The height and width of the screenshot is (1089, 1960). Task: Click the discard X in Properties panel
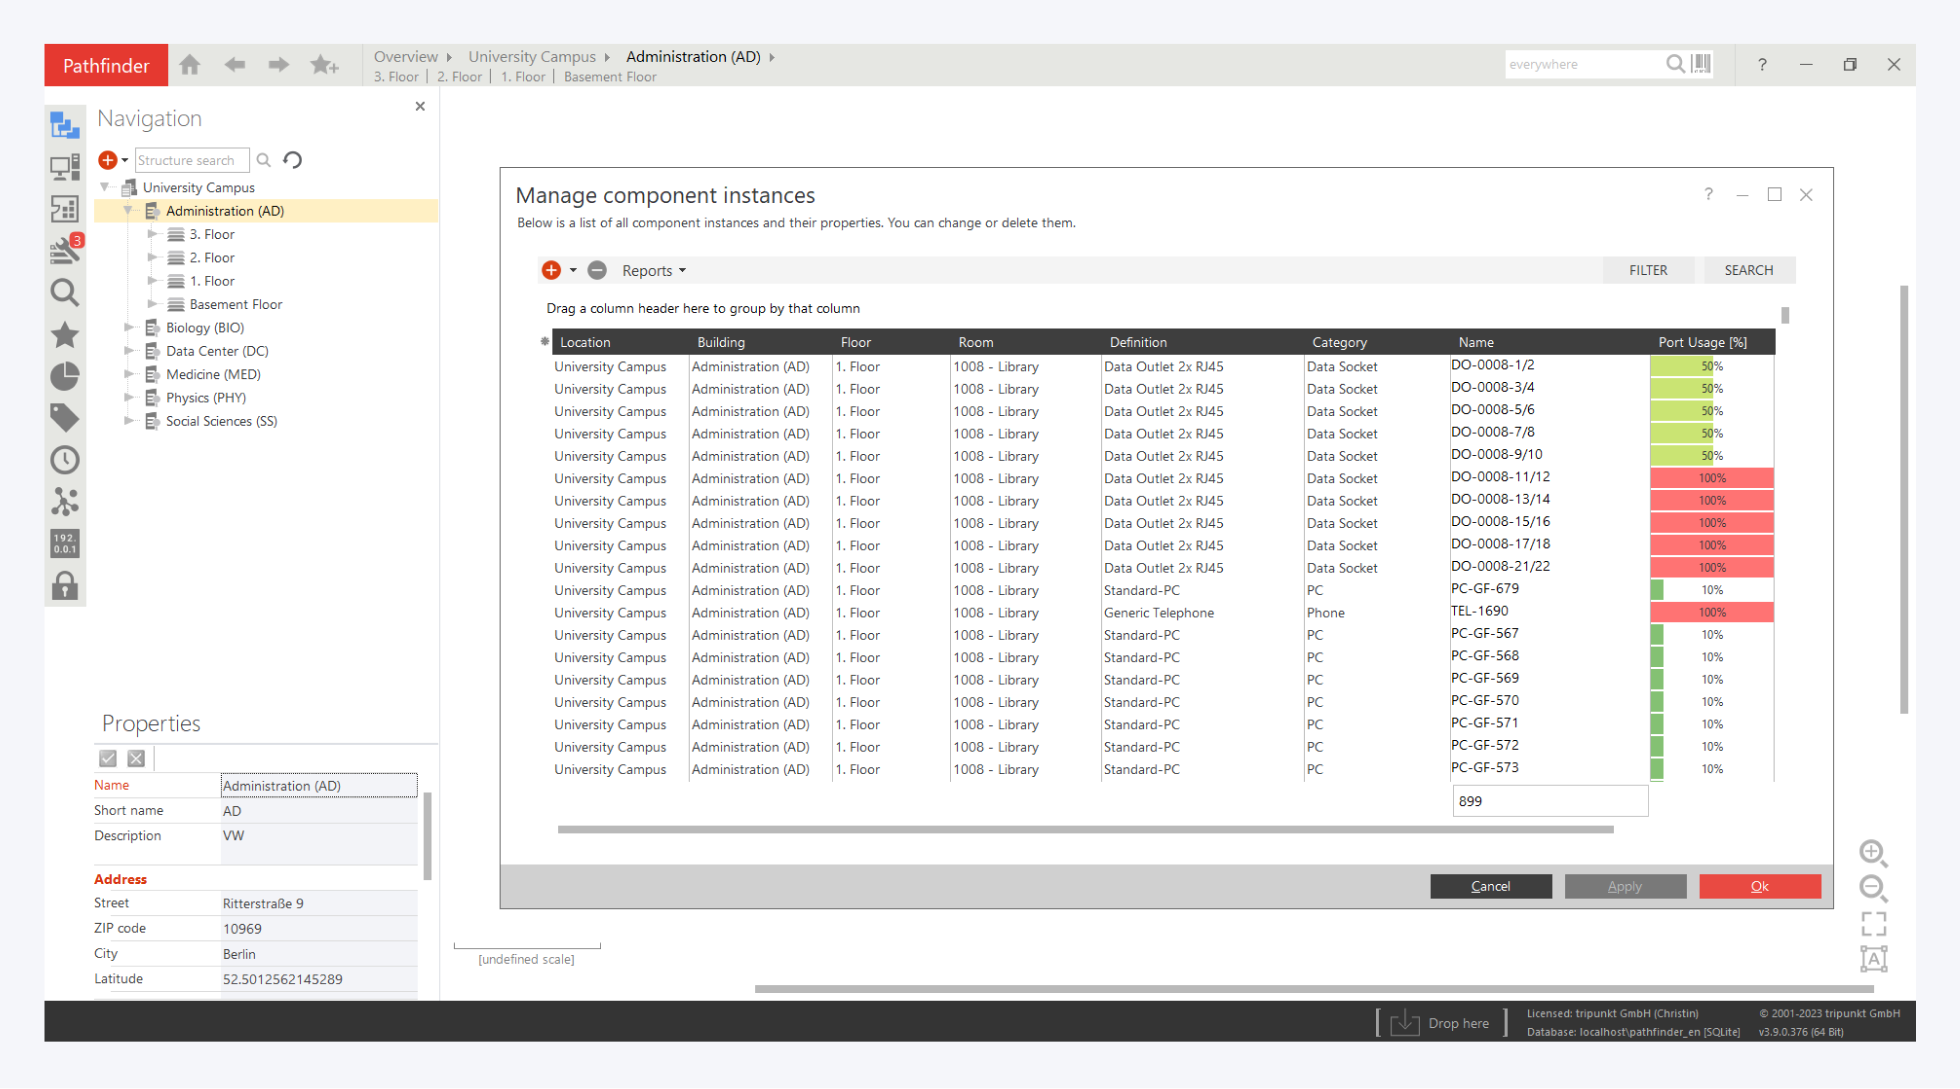(137, 758)
